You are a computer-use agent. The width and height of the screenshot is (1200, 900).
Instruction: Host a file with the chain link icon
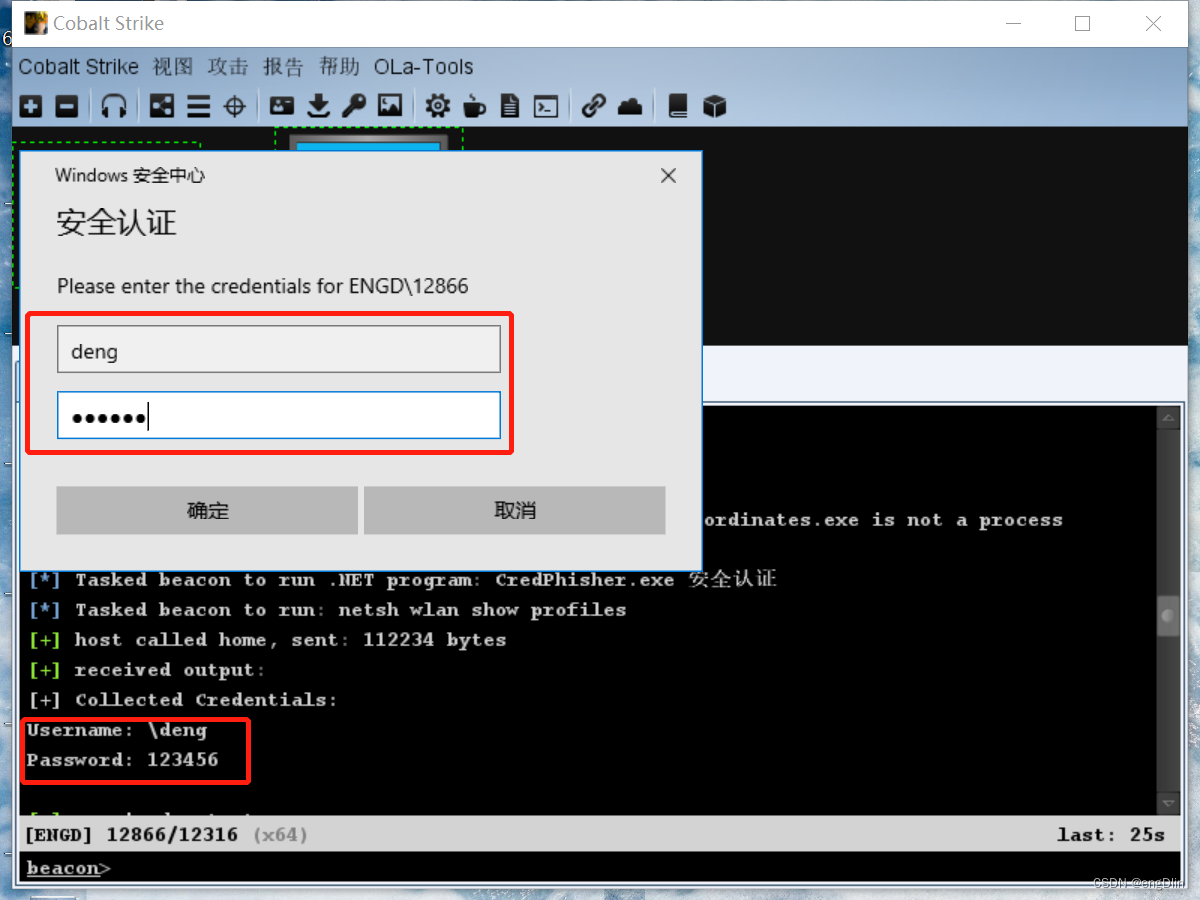pyautogui.click(x=594, y=106)
